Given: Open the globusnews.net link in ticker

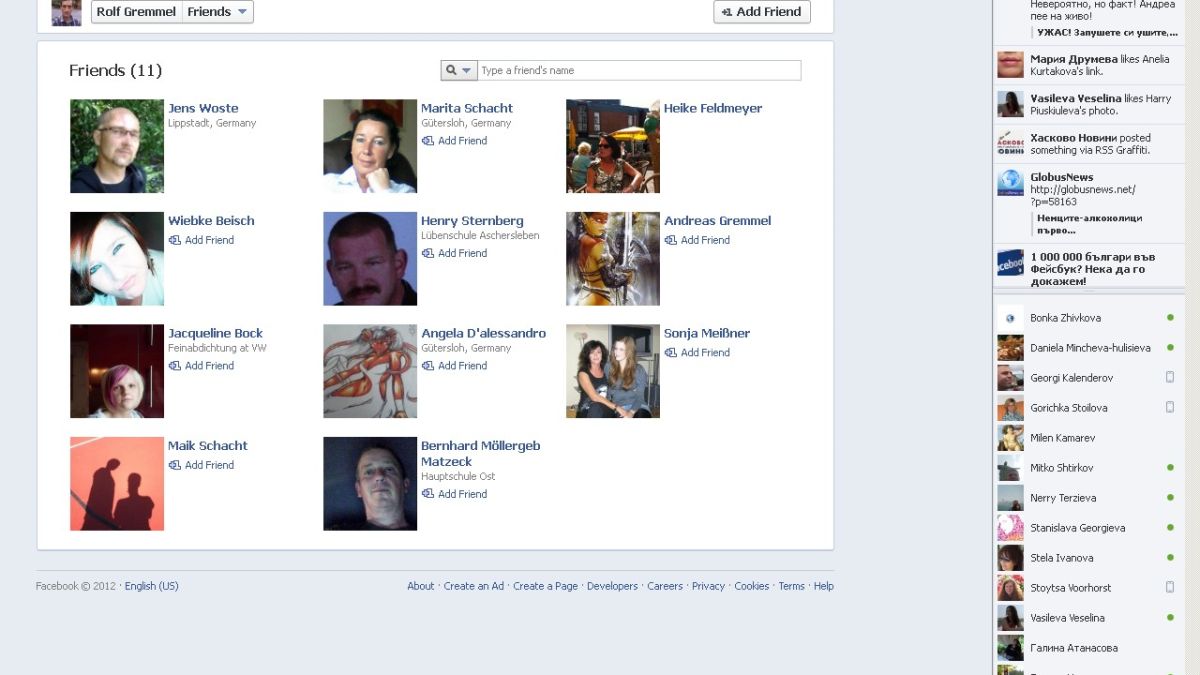Looking at the screenshot, I should 1083,195.
